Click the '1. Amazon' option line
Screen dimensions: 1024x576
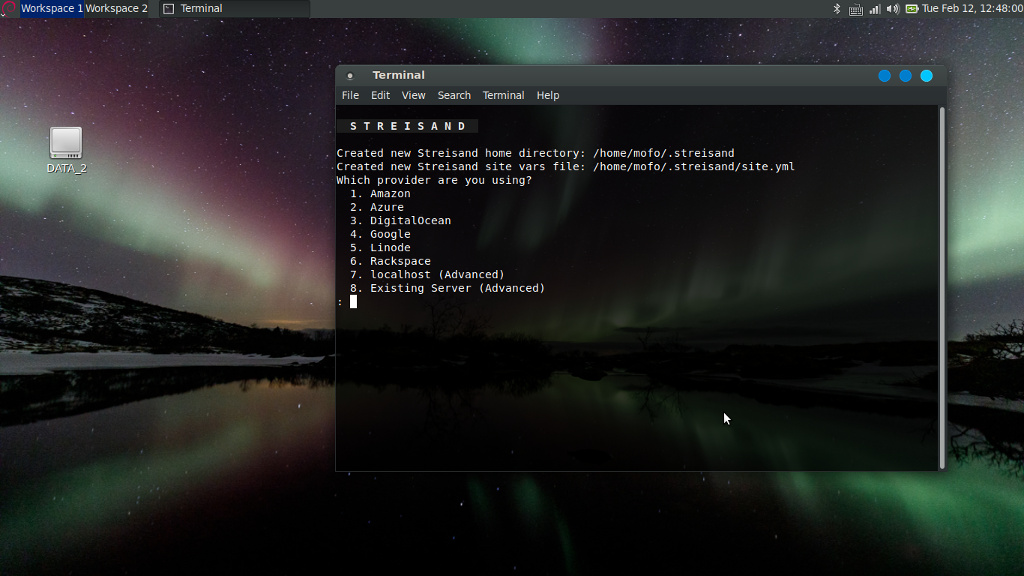click(380, 193)
